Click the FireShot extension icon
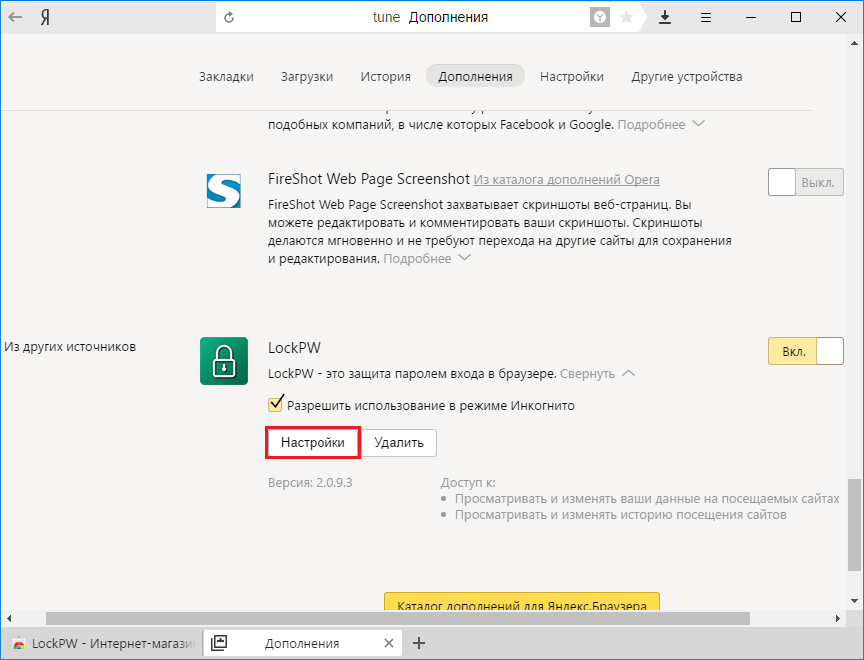The height and width of the screenshot is (660, 864). click(x=224, y=191)
